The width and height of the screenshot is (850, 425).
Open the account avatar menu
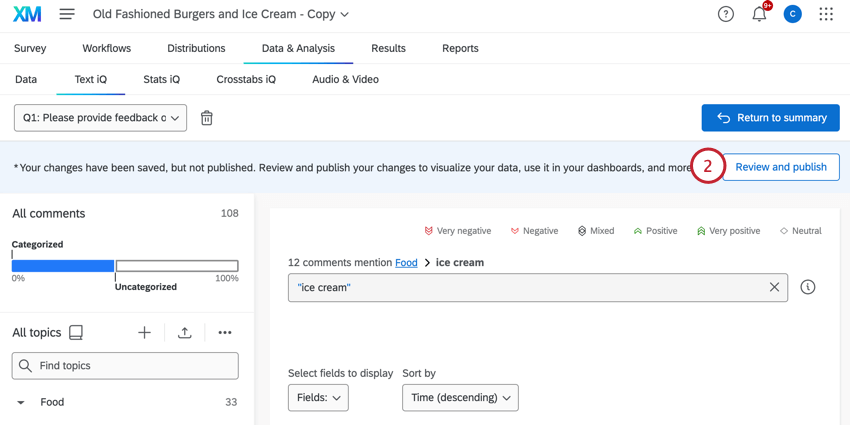(792, 14)
